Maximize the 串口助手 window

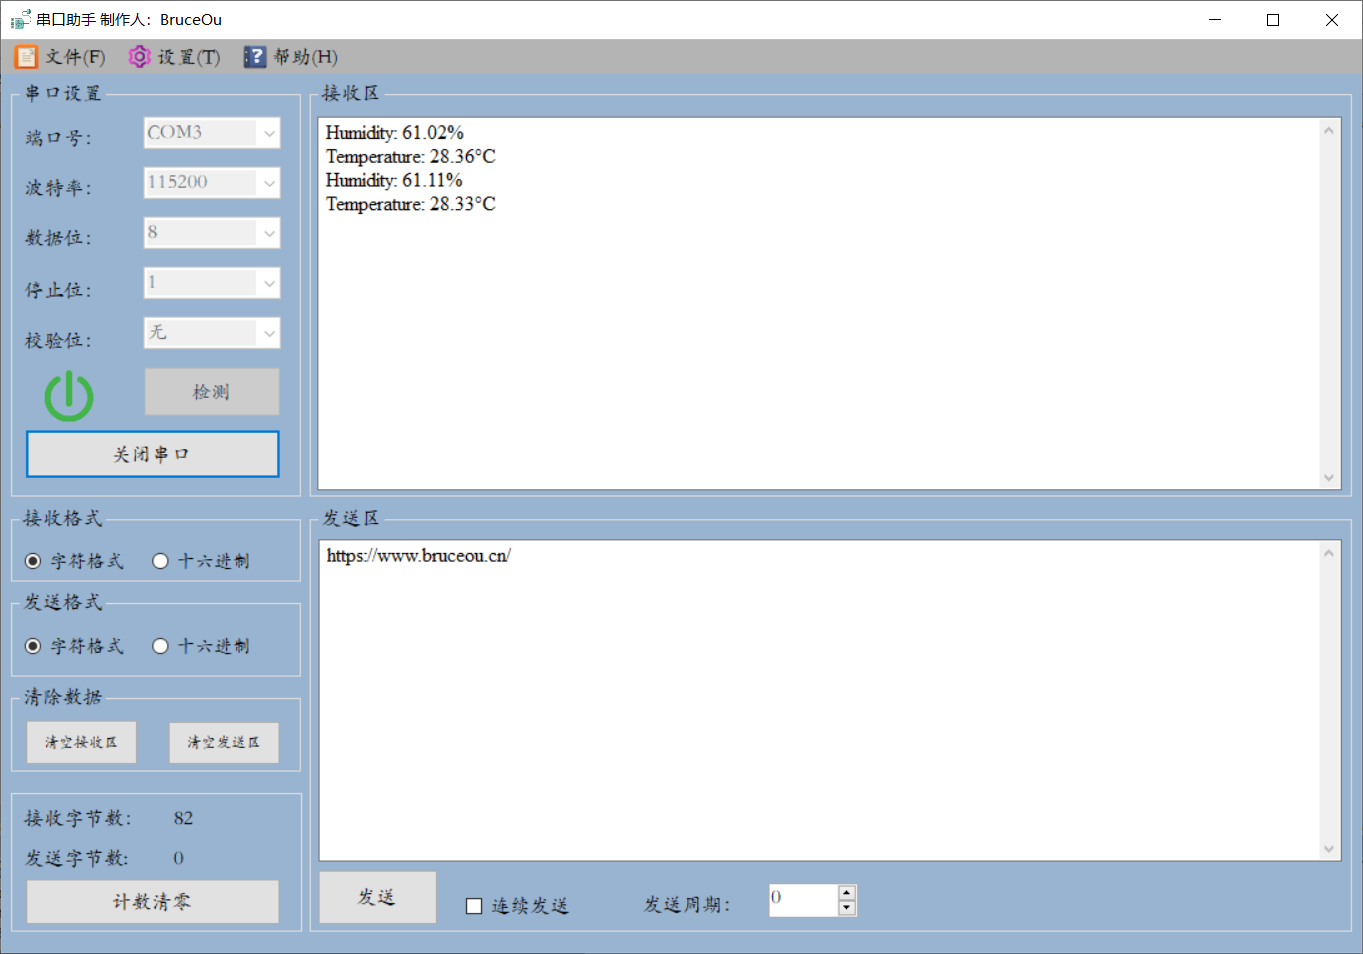click(x=1273, y=20)
